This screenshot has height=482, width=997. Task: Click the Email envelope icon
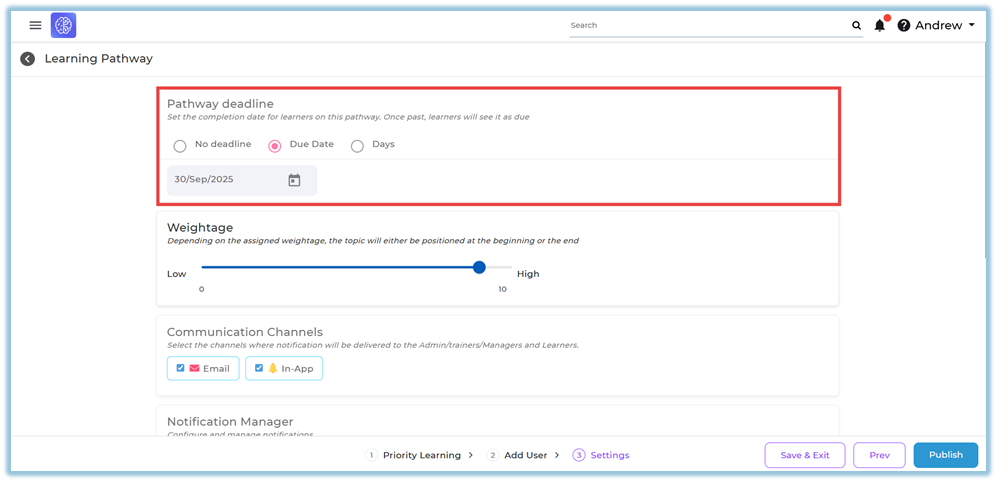coord(195,368)
